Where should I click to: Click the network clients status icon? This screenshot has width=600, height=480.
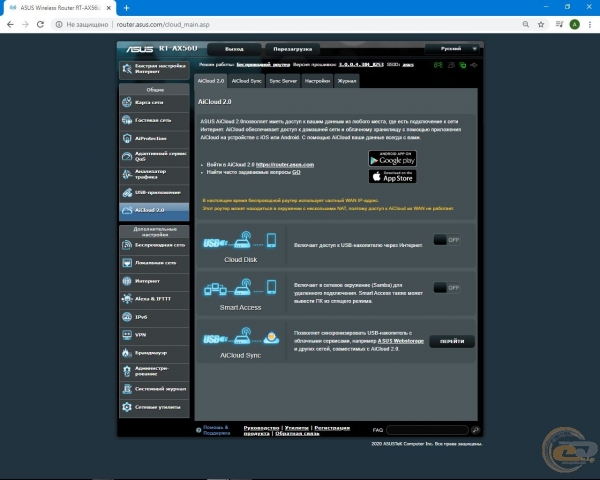click(451, 65)
